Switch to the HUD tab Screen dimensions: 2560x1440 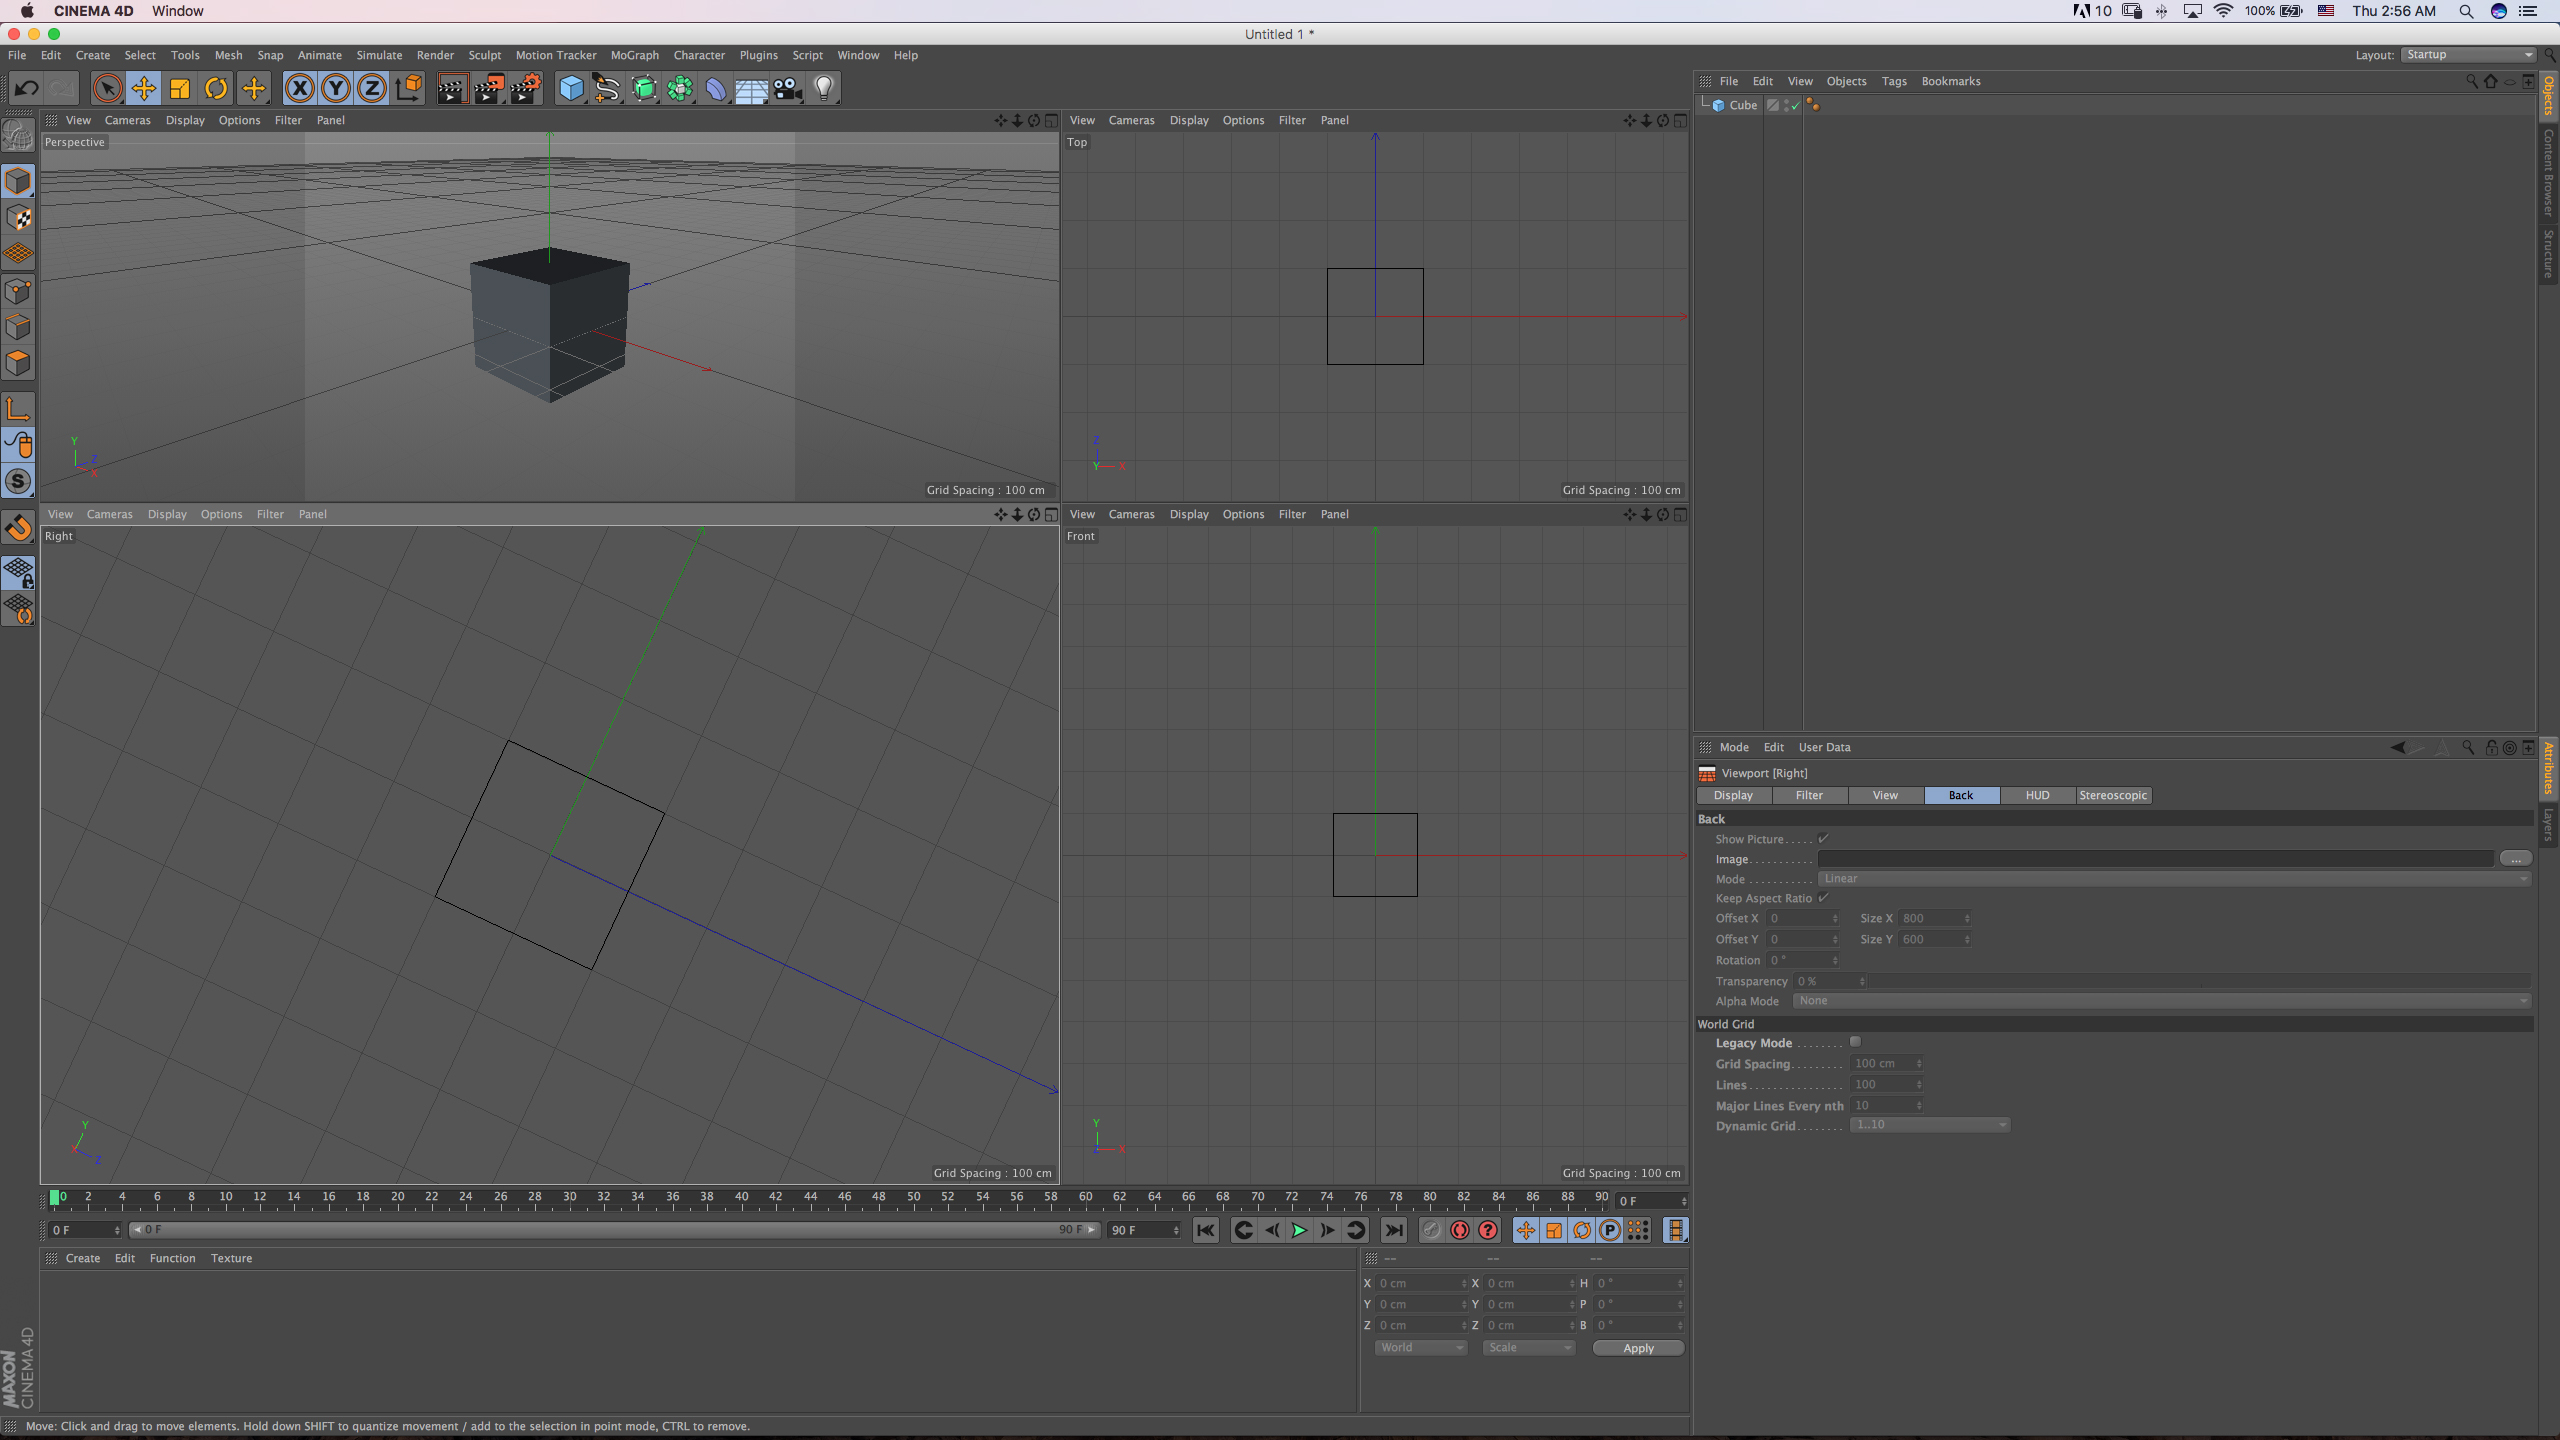click(x=2037, y=795)
